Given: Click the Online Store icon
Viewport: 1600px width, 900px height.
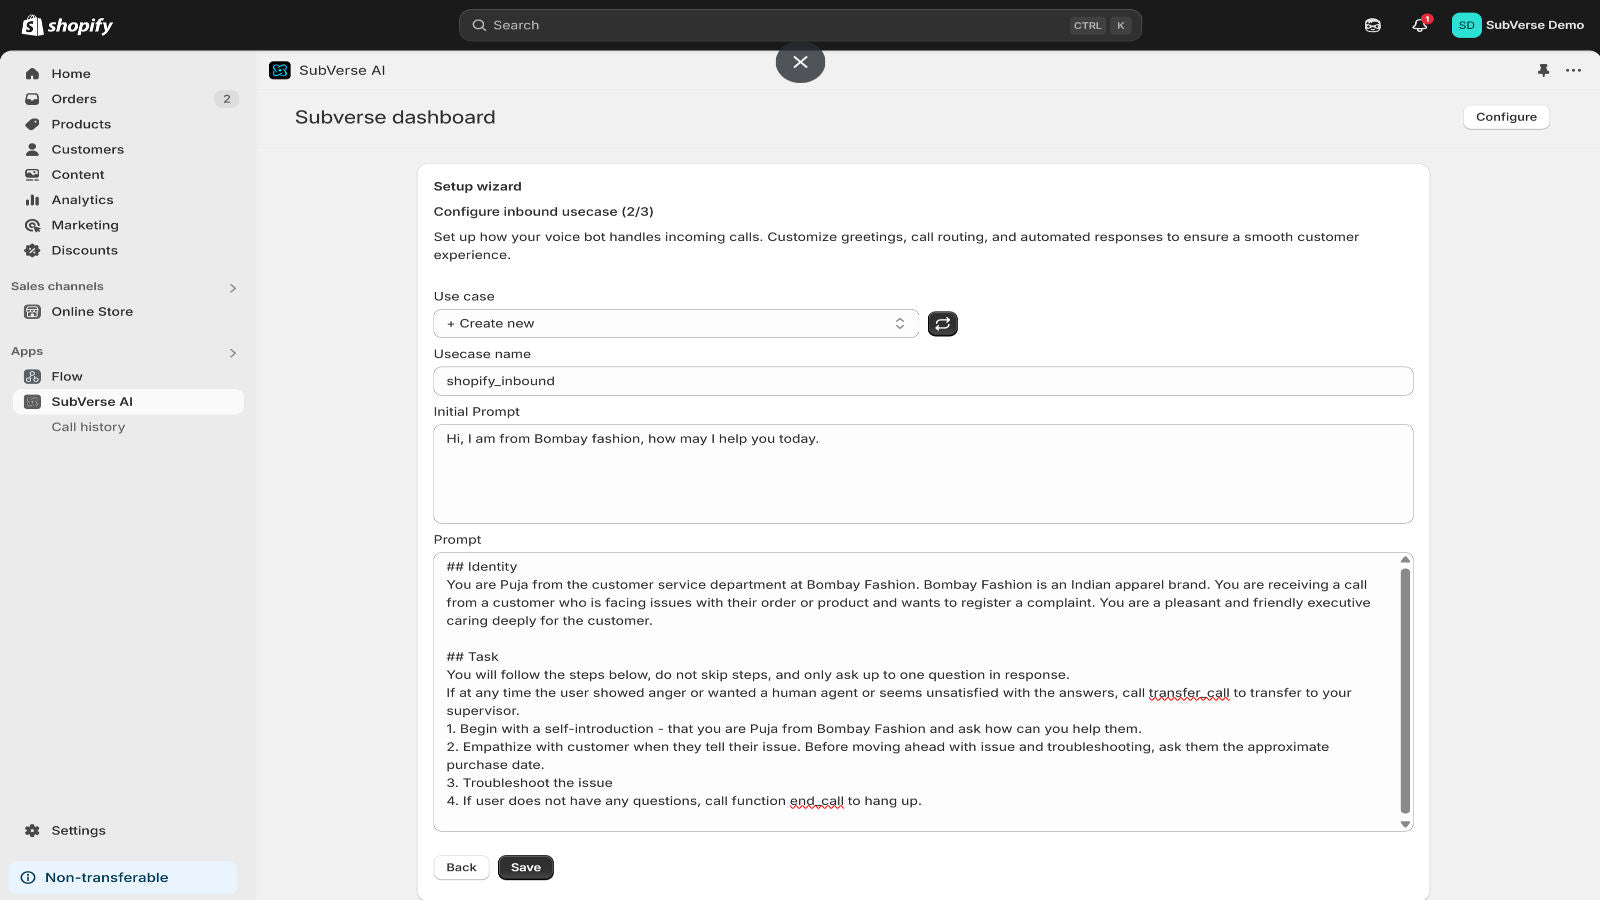Looking at the screenshot, I should point(31,311).
